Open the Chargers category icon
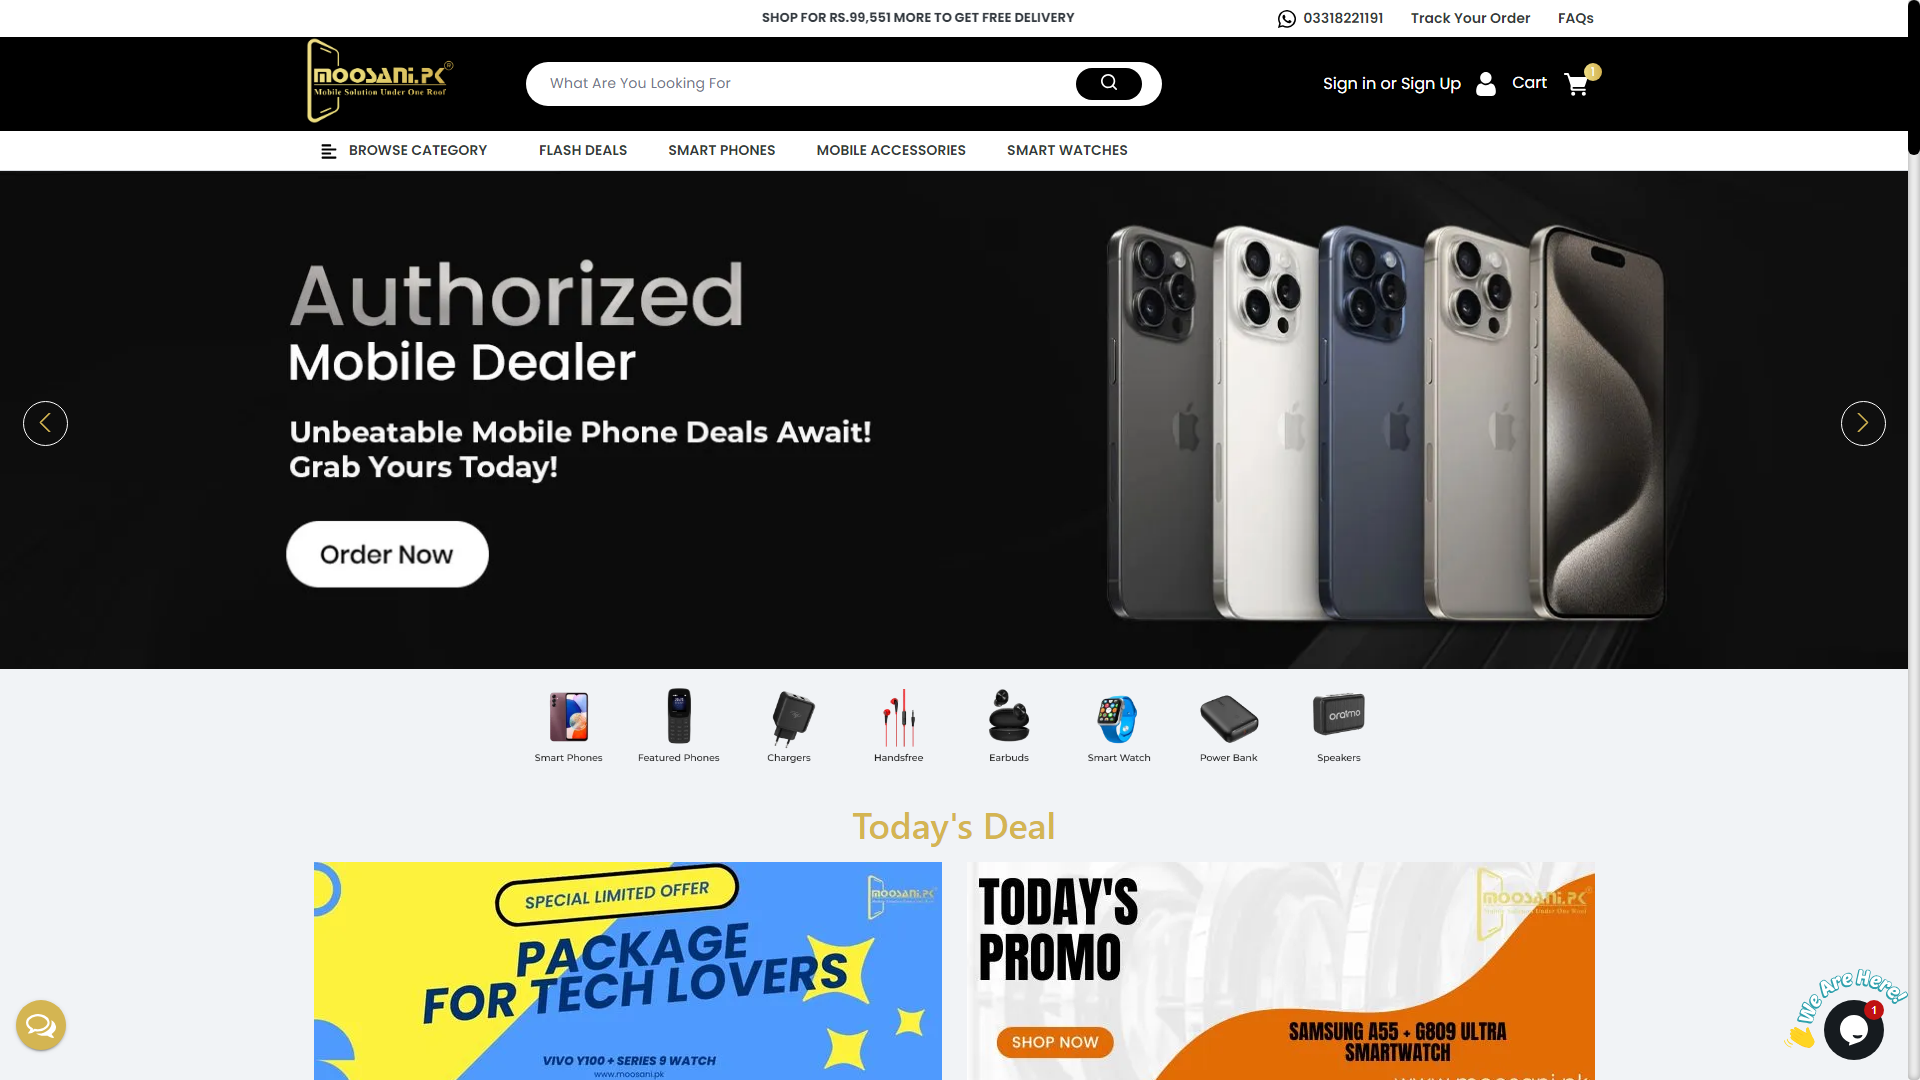The width and height of the screenshot is (1920, 1080). (790, 717)
